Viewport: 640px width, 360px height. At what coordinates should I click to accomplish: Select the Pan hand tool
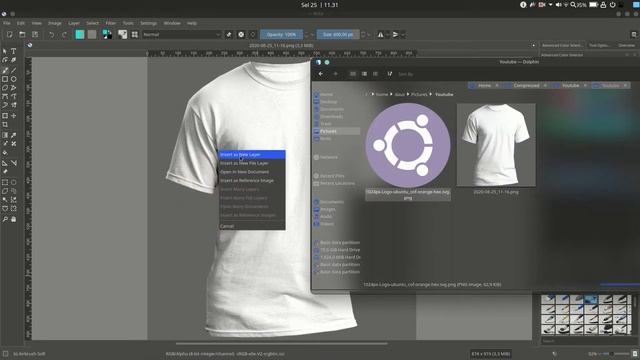pyautogui.click(x=13, y=219)
